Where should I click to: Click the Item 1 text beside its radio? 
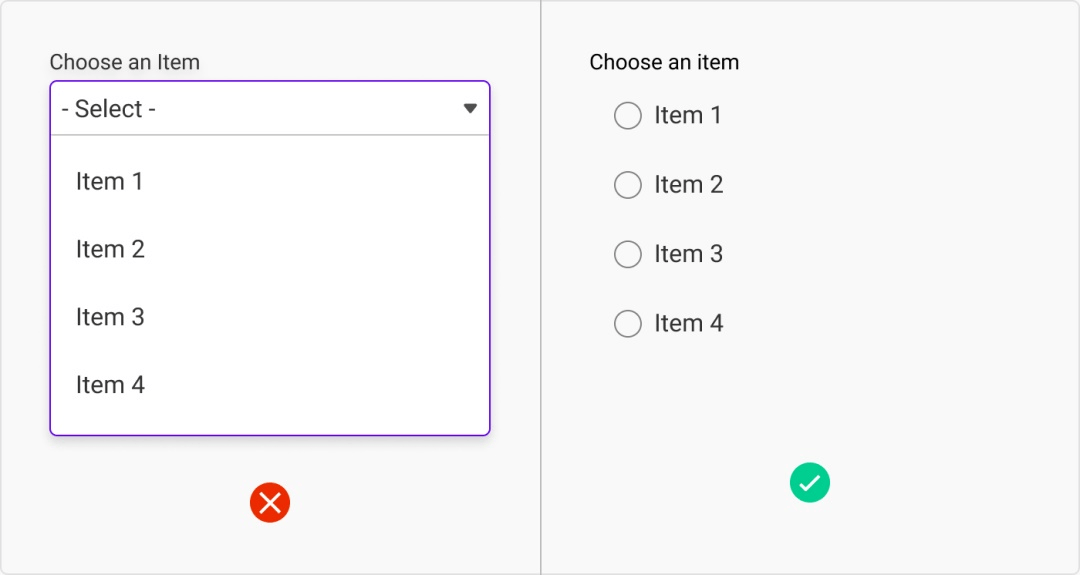(687, 115)
